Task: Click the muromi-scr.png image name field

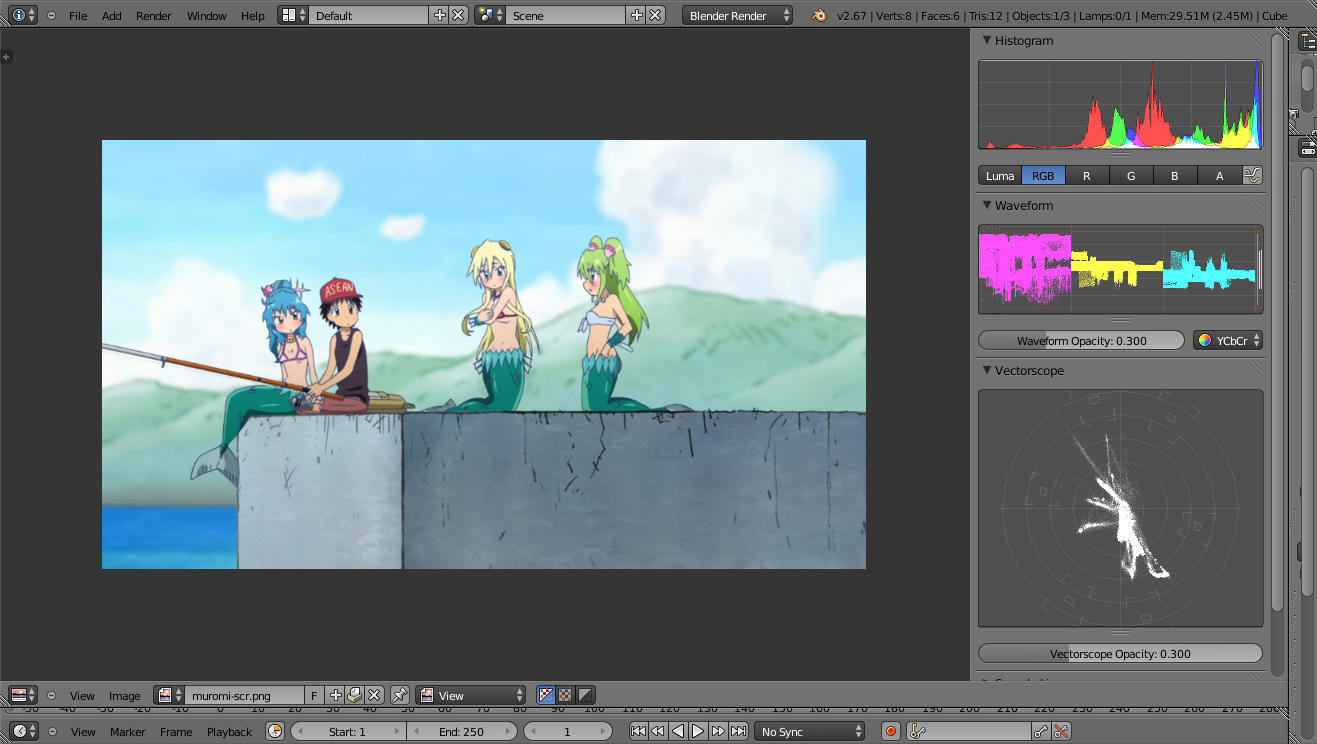Action: coord(244,695)
